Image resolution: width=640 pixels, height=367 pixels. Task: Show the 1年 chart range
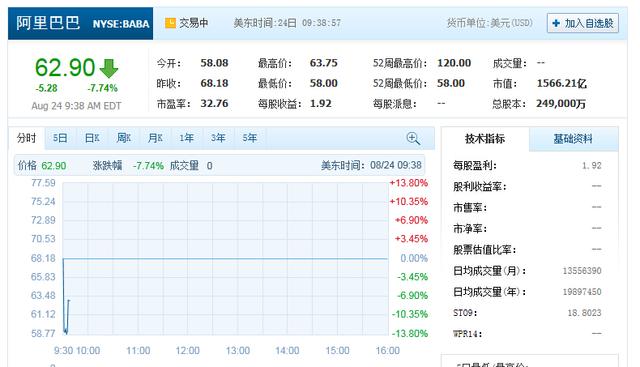(x=187, y=138)
